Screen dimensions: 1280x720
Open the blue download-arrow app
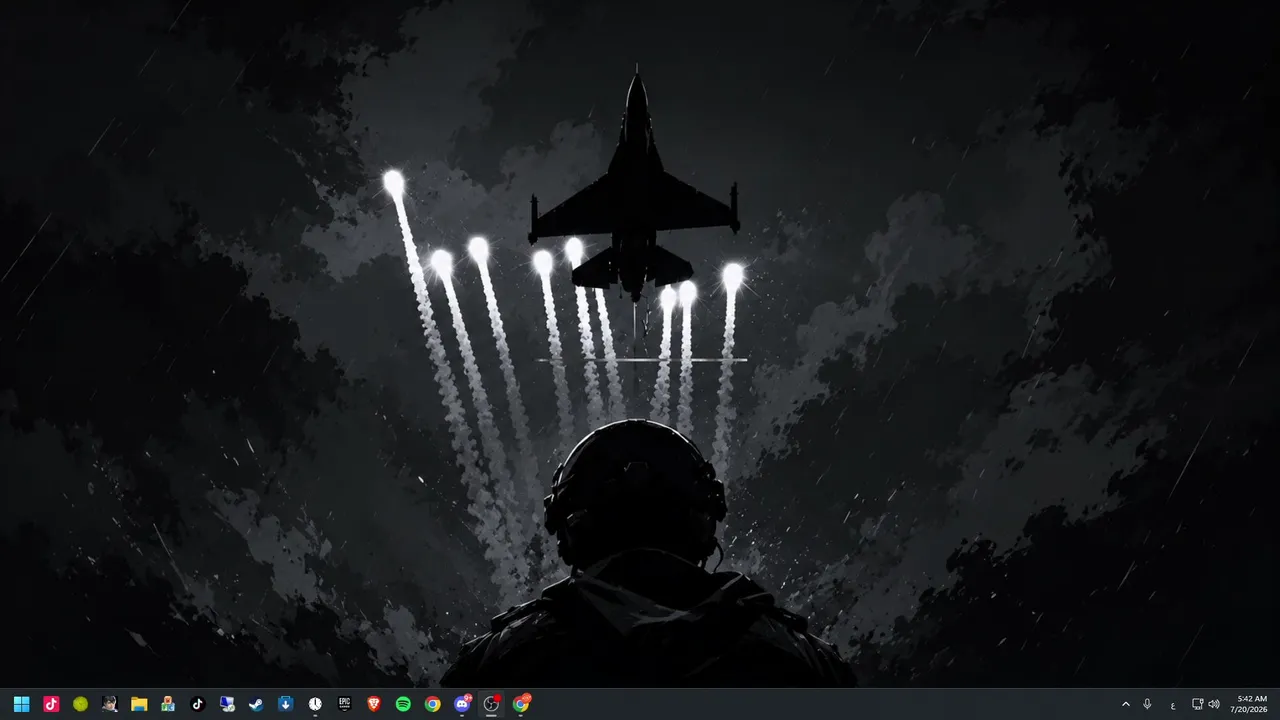[x=285, y=704]
